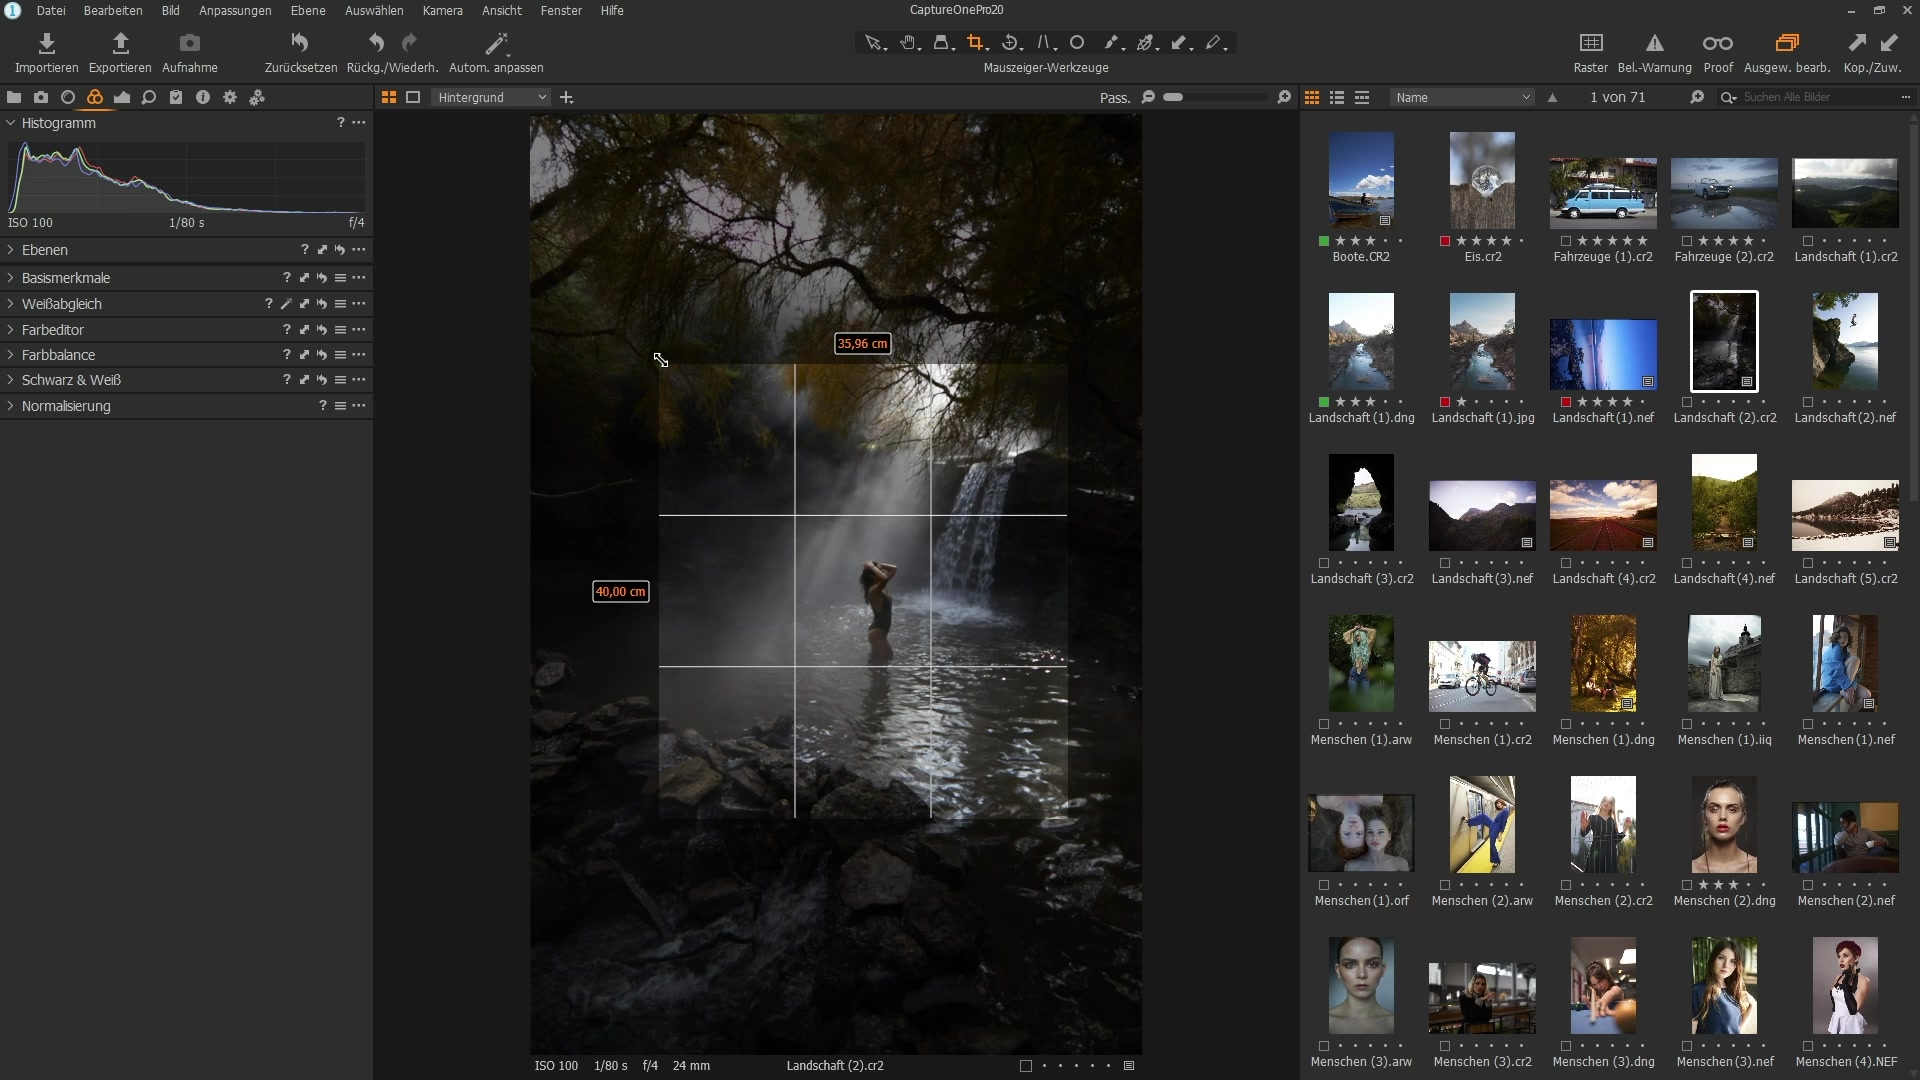The width and height of the screenshot is (1920, 1080).
Task: Click the Exportieren button
Action: (120, 52)
